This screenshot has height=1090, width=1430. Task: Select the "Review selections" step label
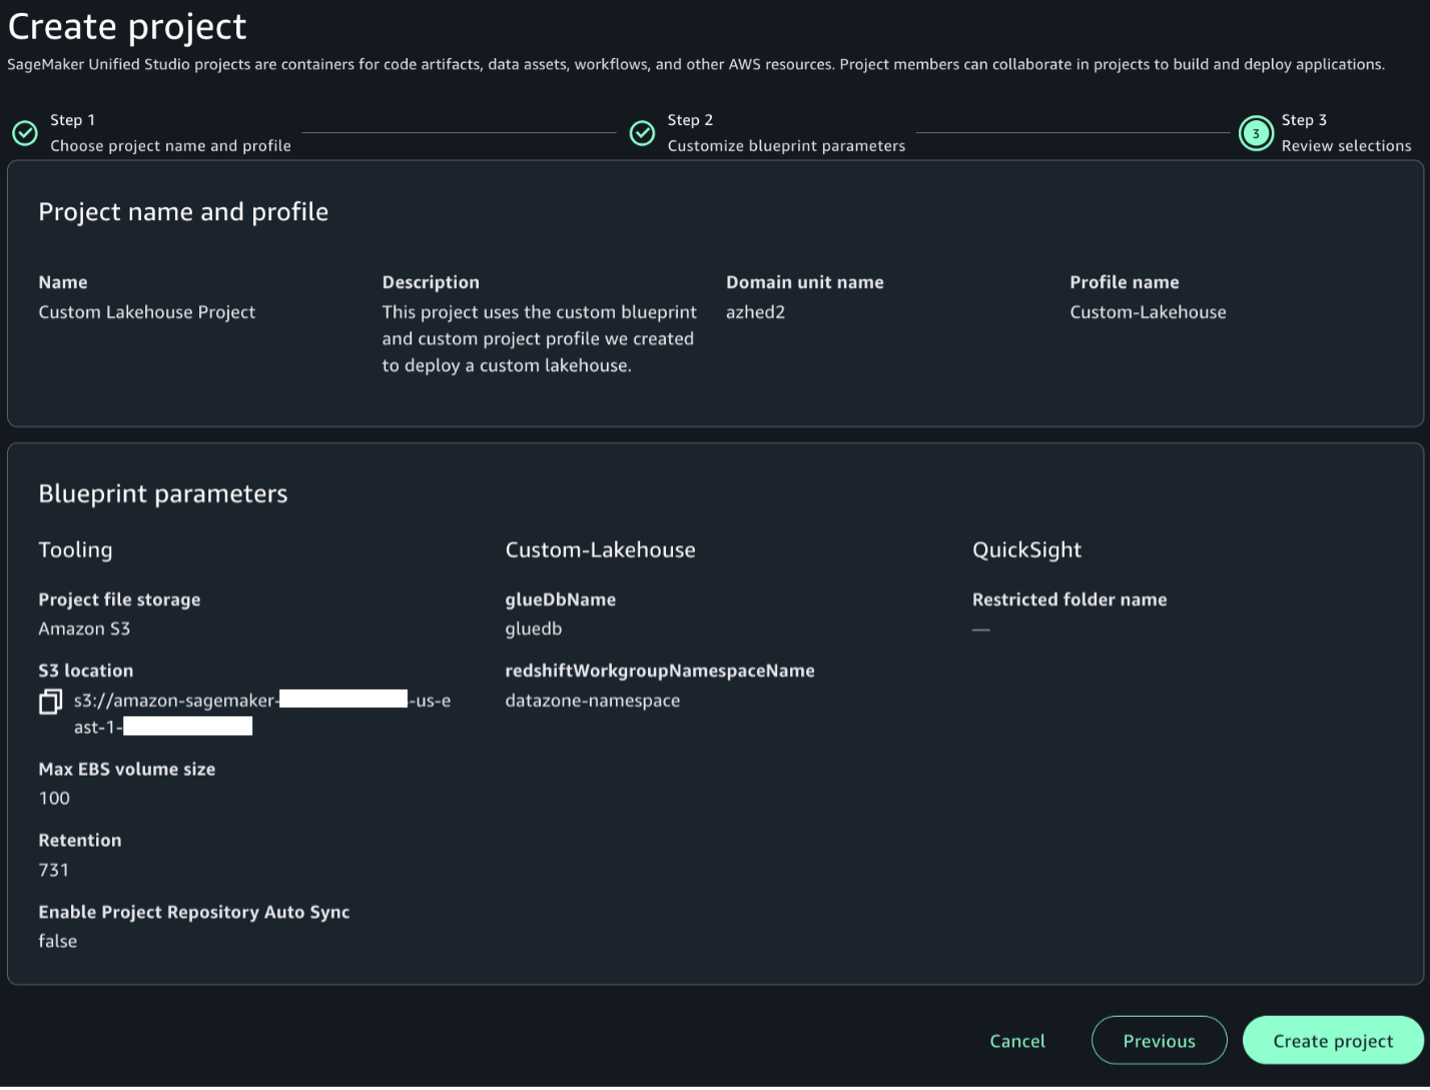pyautogui.click(x=1346, y=146)
